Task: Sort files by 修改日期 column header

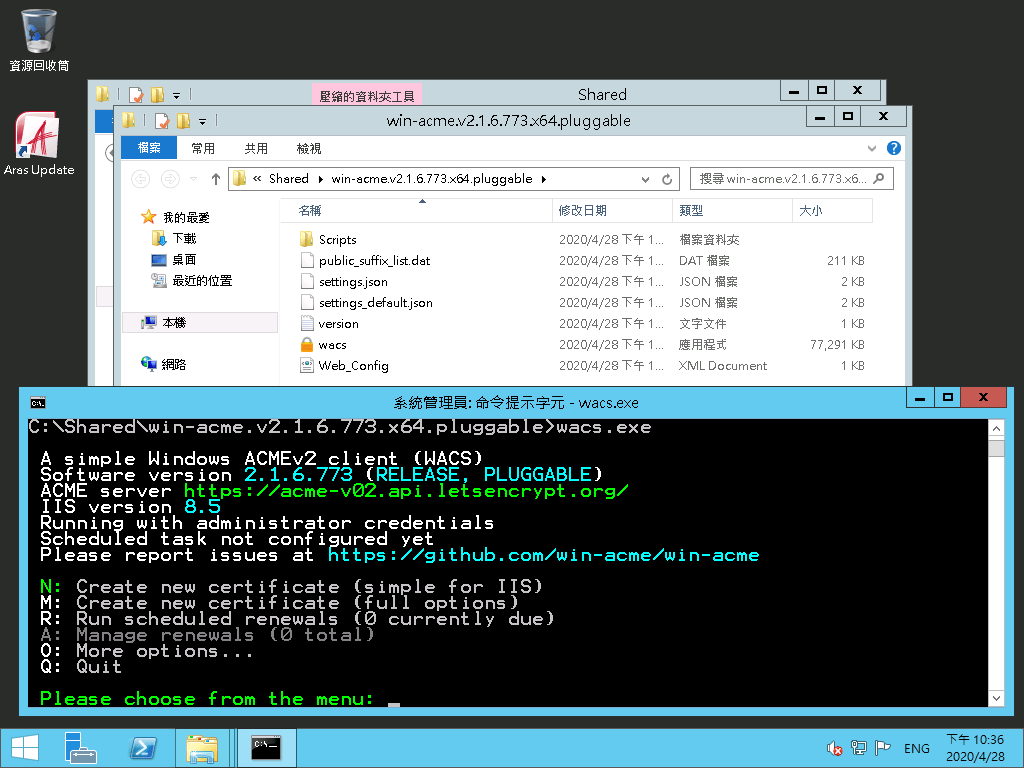Action: (x=583, y=211)
